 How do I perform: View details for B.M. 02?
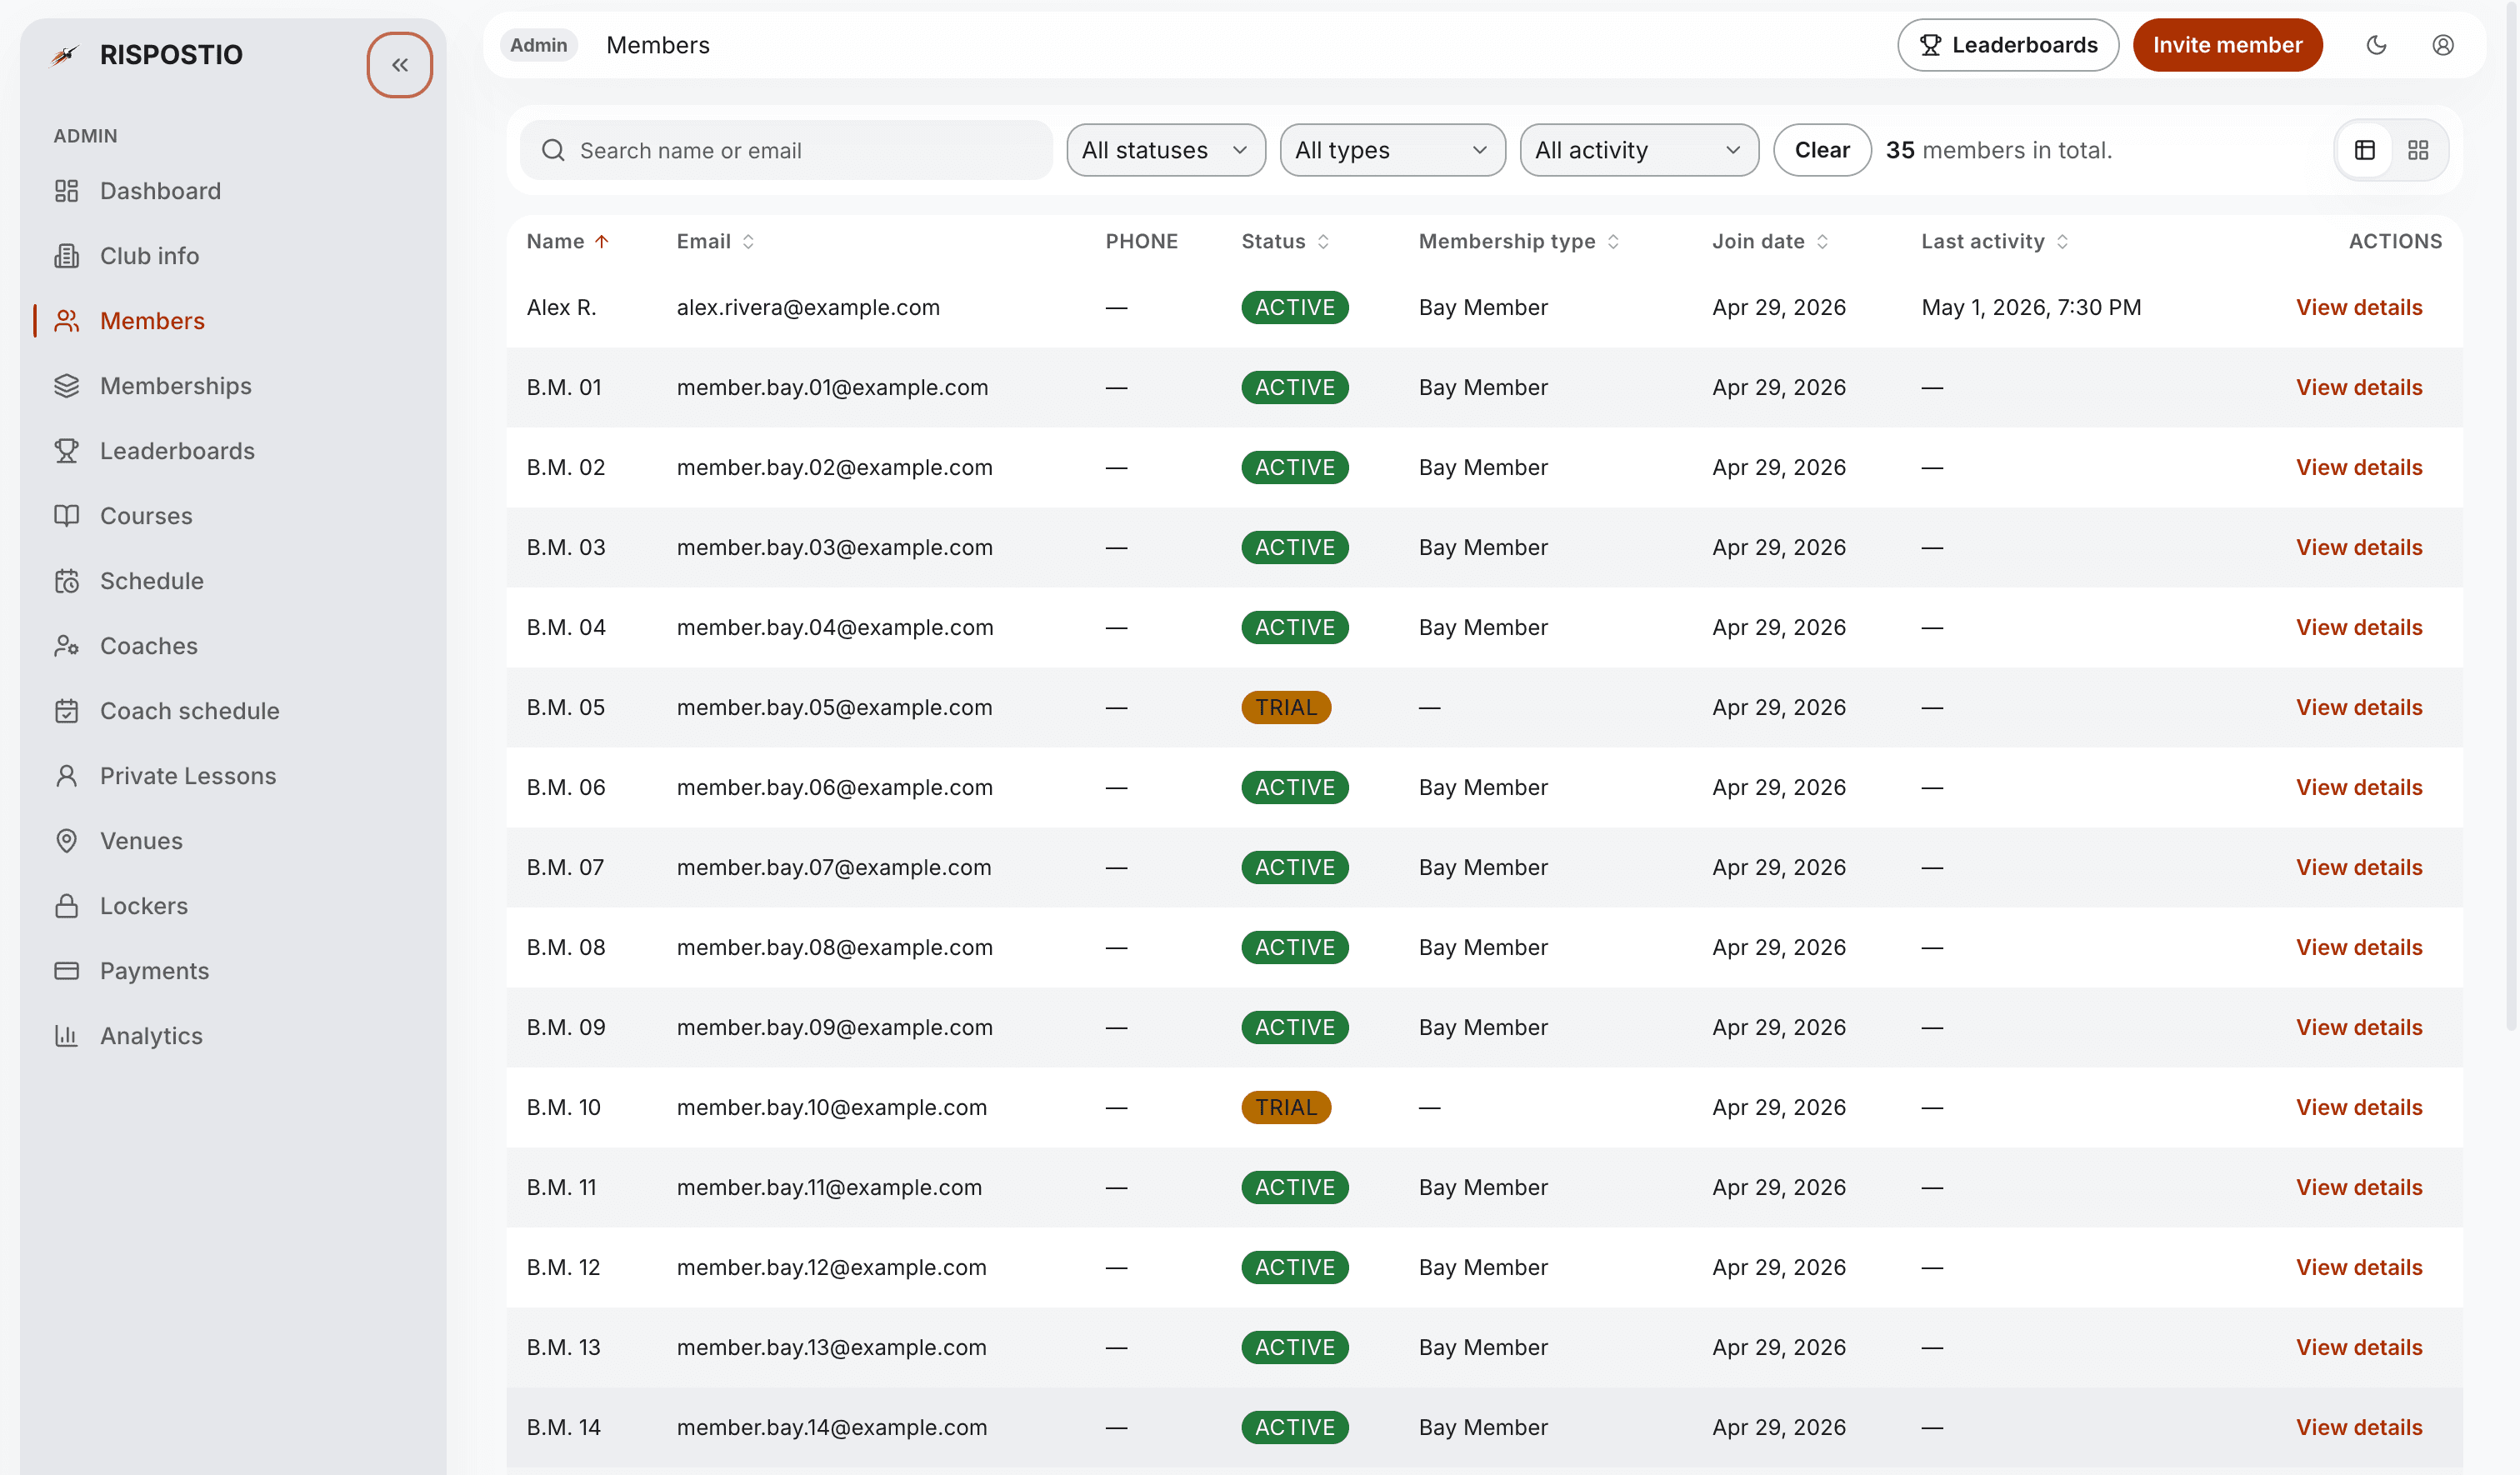(2358, 467)
